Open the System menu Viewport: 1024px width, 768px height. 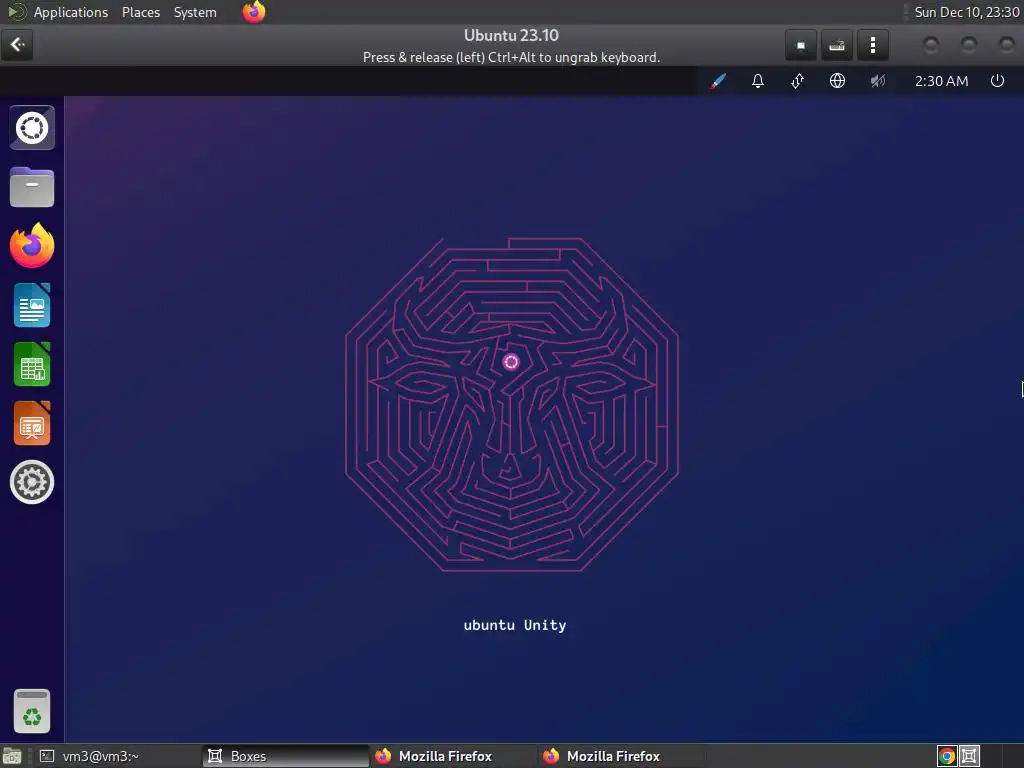195,12
